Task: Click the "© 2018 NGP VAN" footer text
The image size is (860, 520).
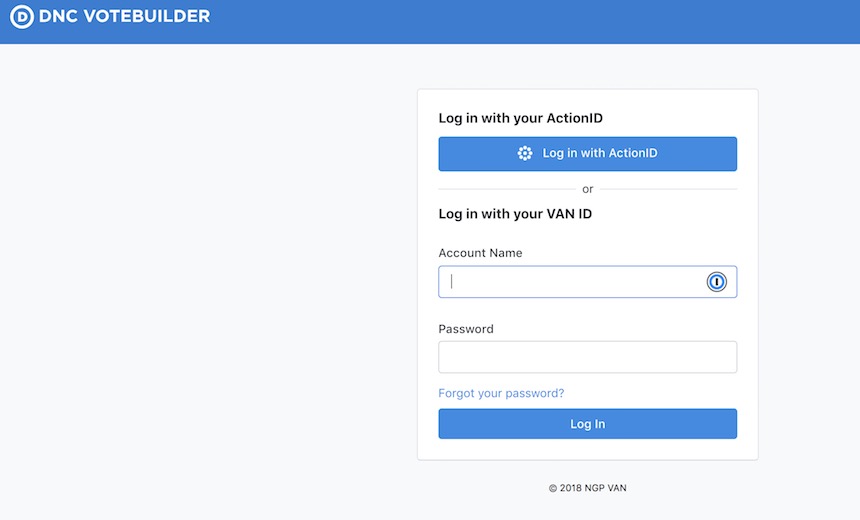Action: coord(587,488)
